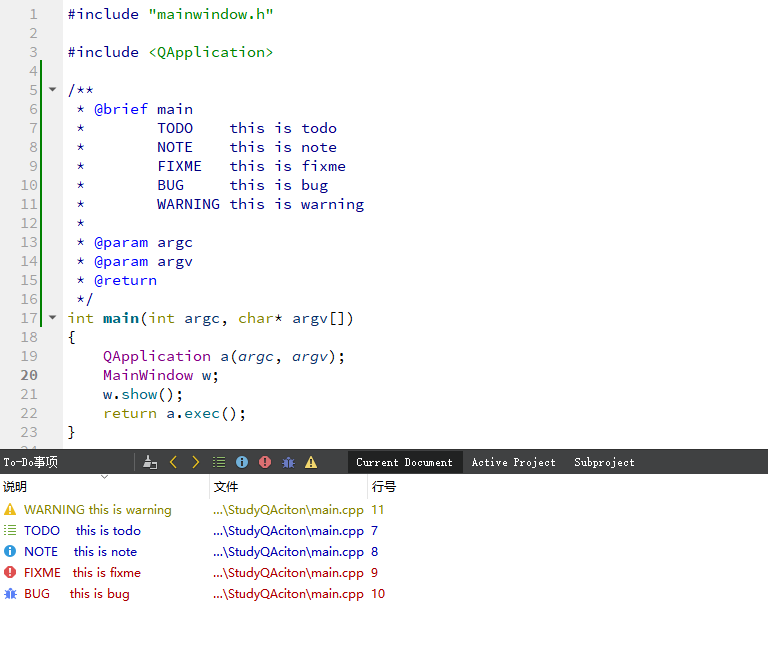
Task: Select the 'TODO this is todo' entry
Action: point(82,531)
